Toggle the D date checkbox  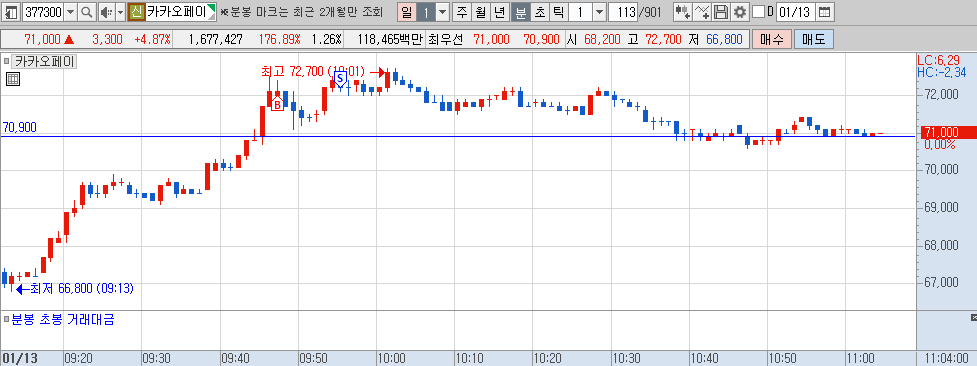[x=758, y=12]
